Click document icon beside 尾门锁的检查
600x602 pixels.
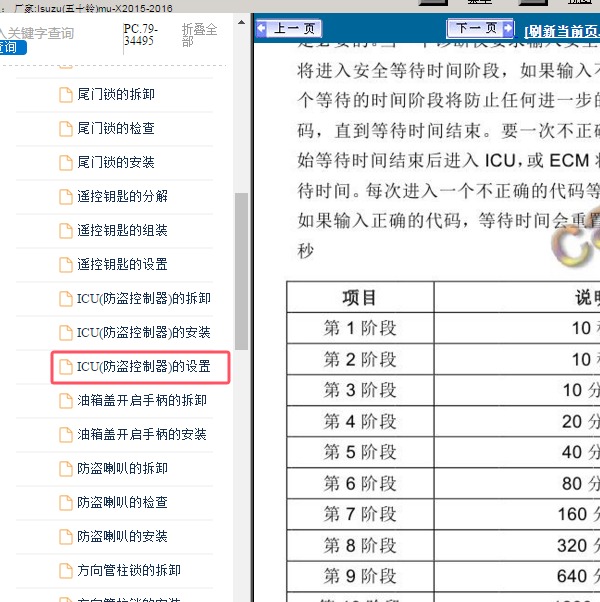pos(66,129)
